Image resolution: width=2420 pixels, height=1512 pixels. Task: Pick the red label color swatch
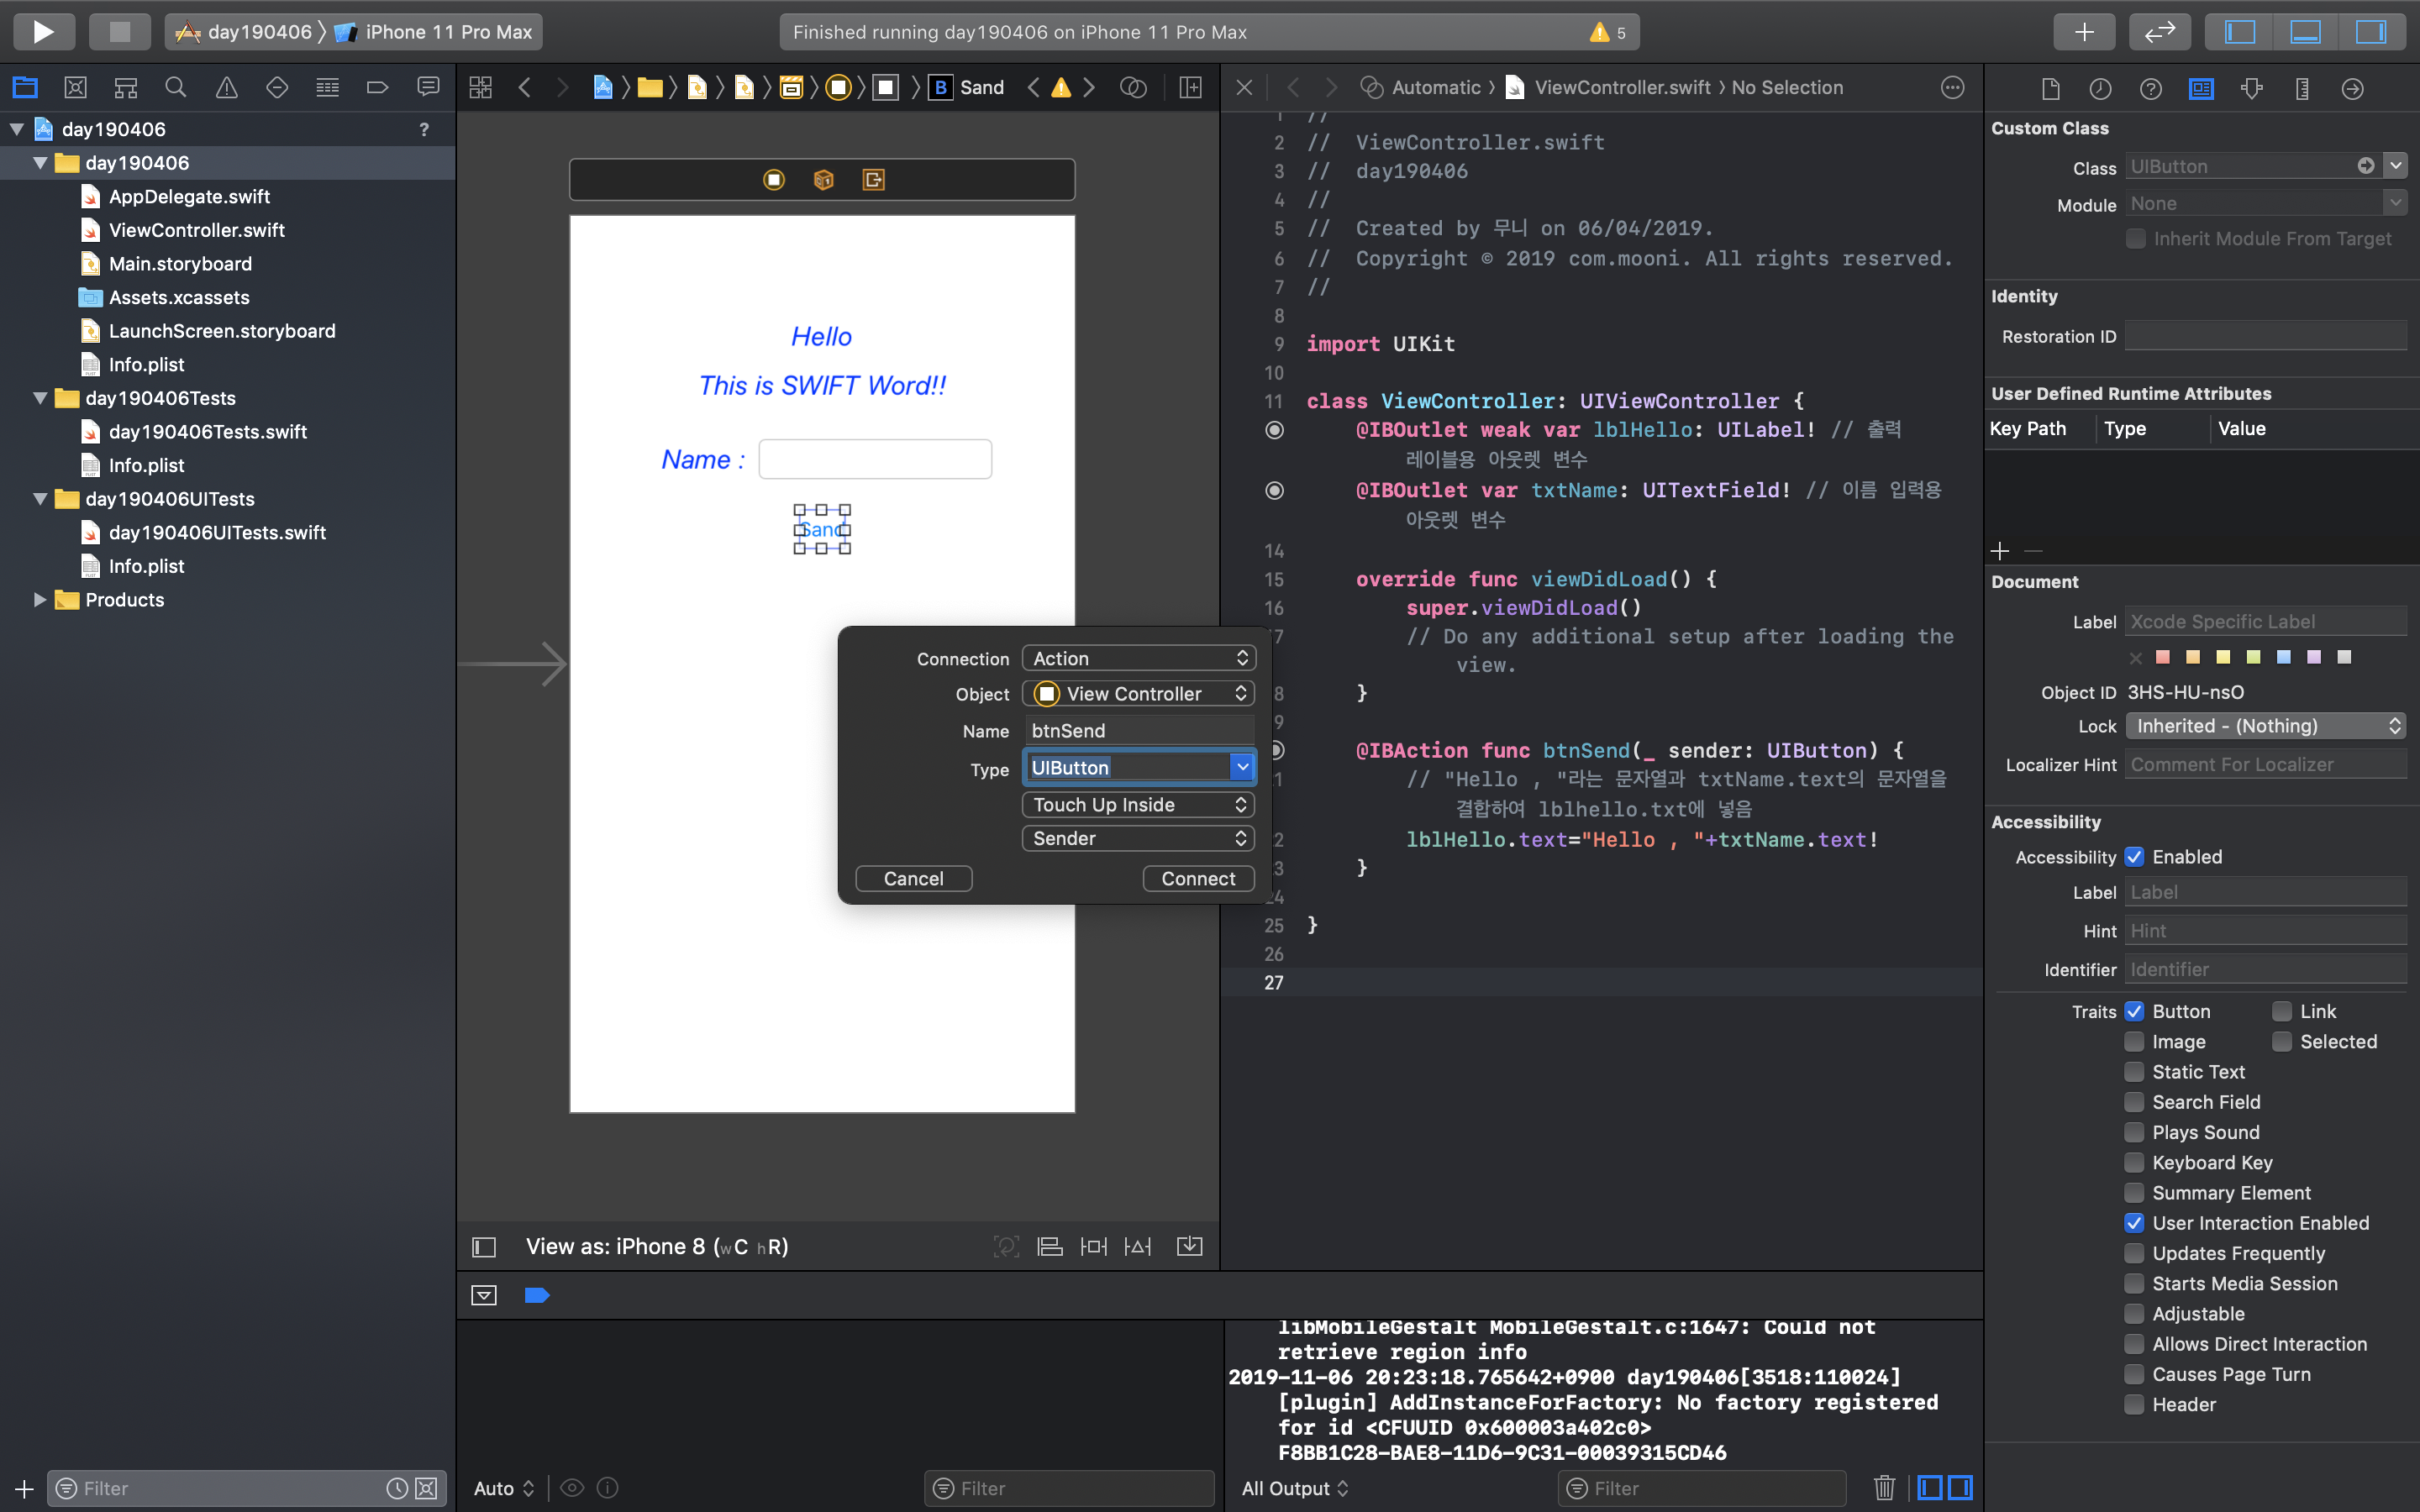[2163, 657]
